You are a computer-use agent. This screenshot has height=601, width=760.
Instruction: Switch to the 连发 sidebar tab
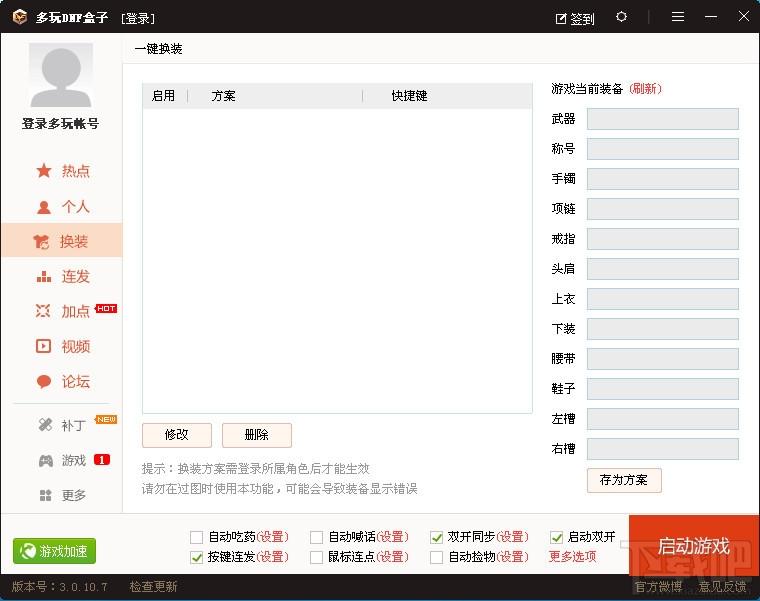(62, 276)
